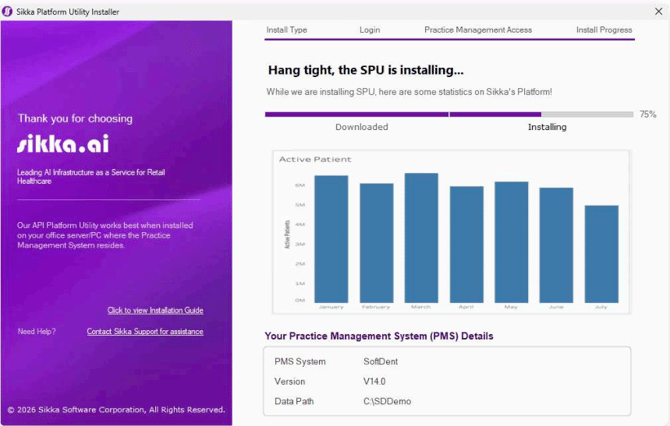This screenshot has height=426, width=670.
Task: Select the January bar in chart
Action: click(x=331, y=238)
